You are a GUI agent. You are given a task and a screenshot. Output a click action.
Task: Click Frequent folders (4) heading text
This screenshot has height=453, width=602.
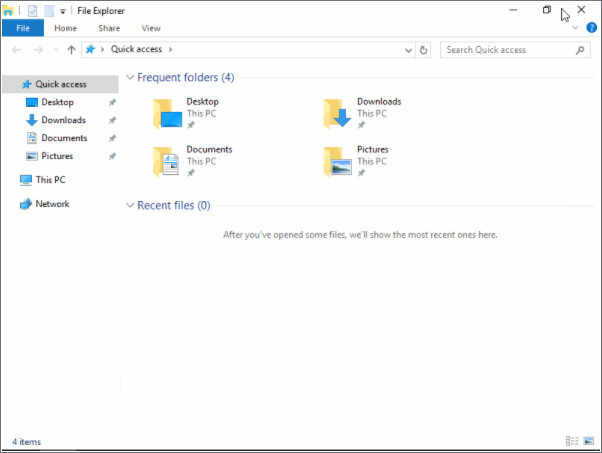point(185,78)
